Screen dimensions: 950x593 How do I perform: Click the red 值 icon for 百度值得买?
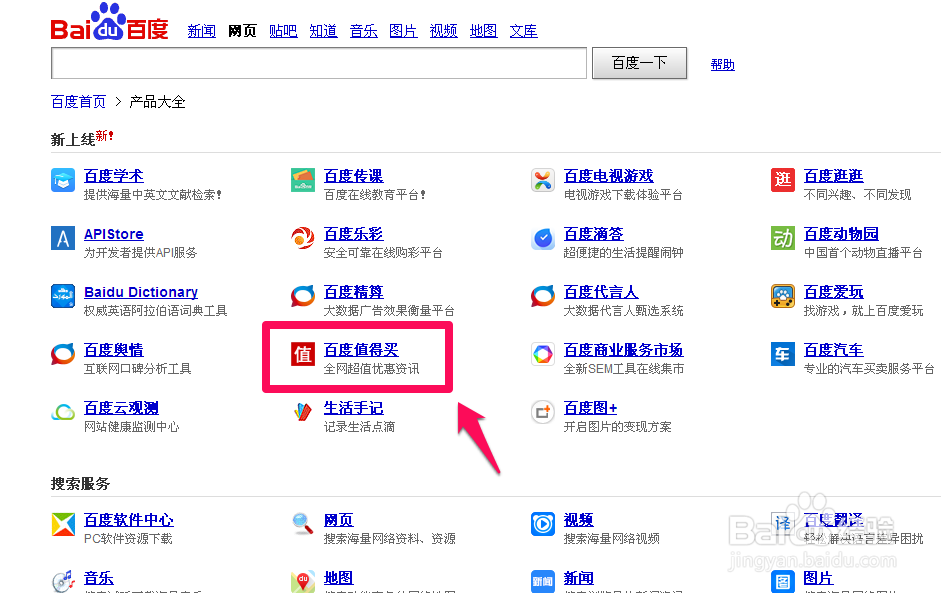tap(303, 354)
